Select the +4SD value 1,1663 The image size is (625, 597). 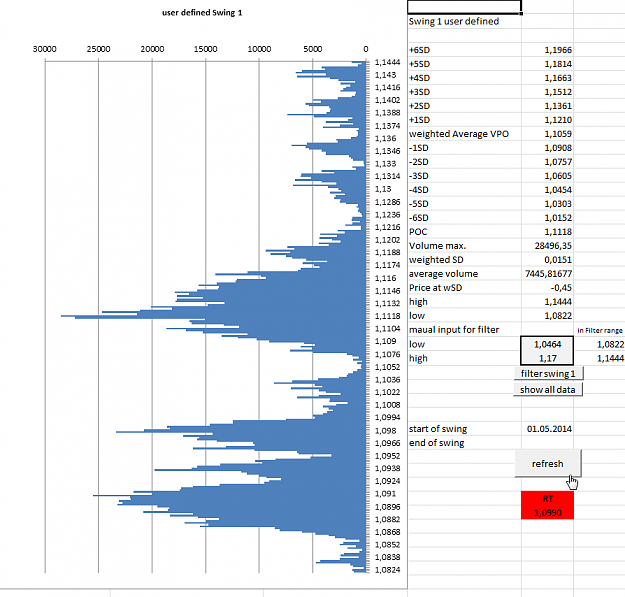(558, 78)
